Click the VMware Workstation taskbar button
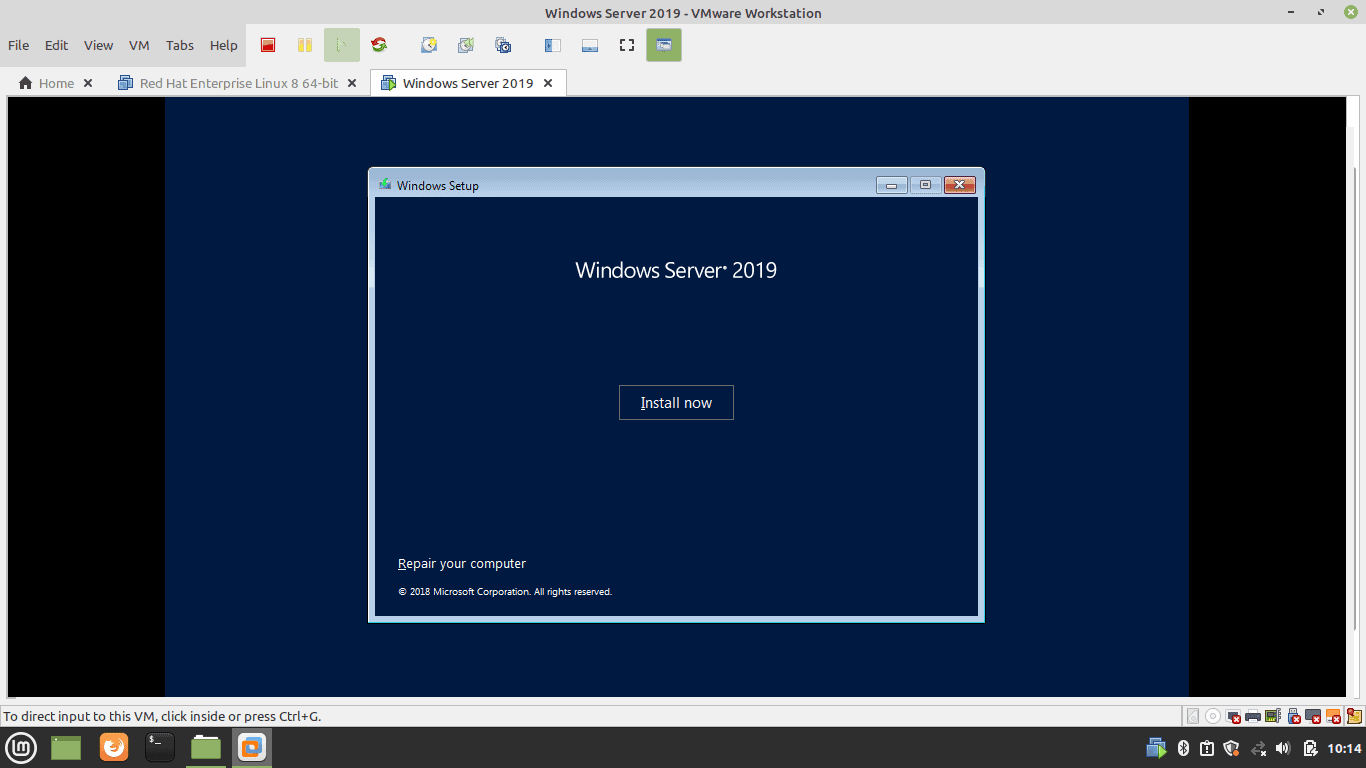This screenshot has width=1366, height=768. [252, 747]
